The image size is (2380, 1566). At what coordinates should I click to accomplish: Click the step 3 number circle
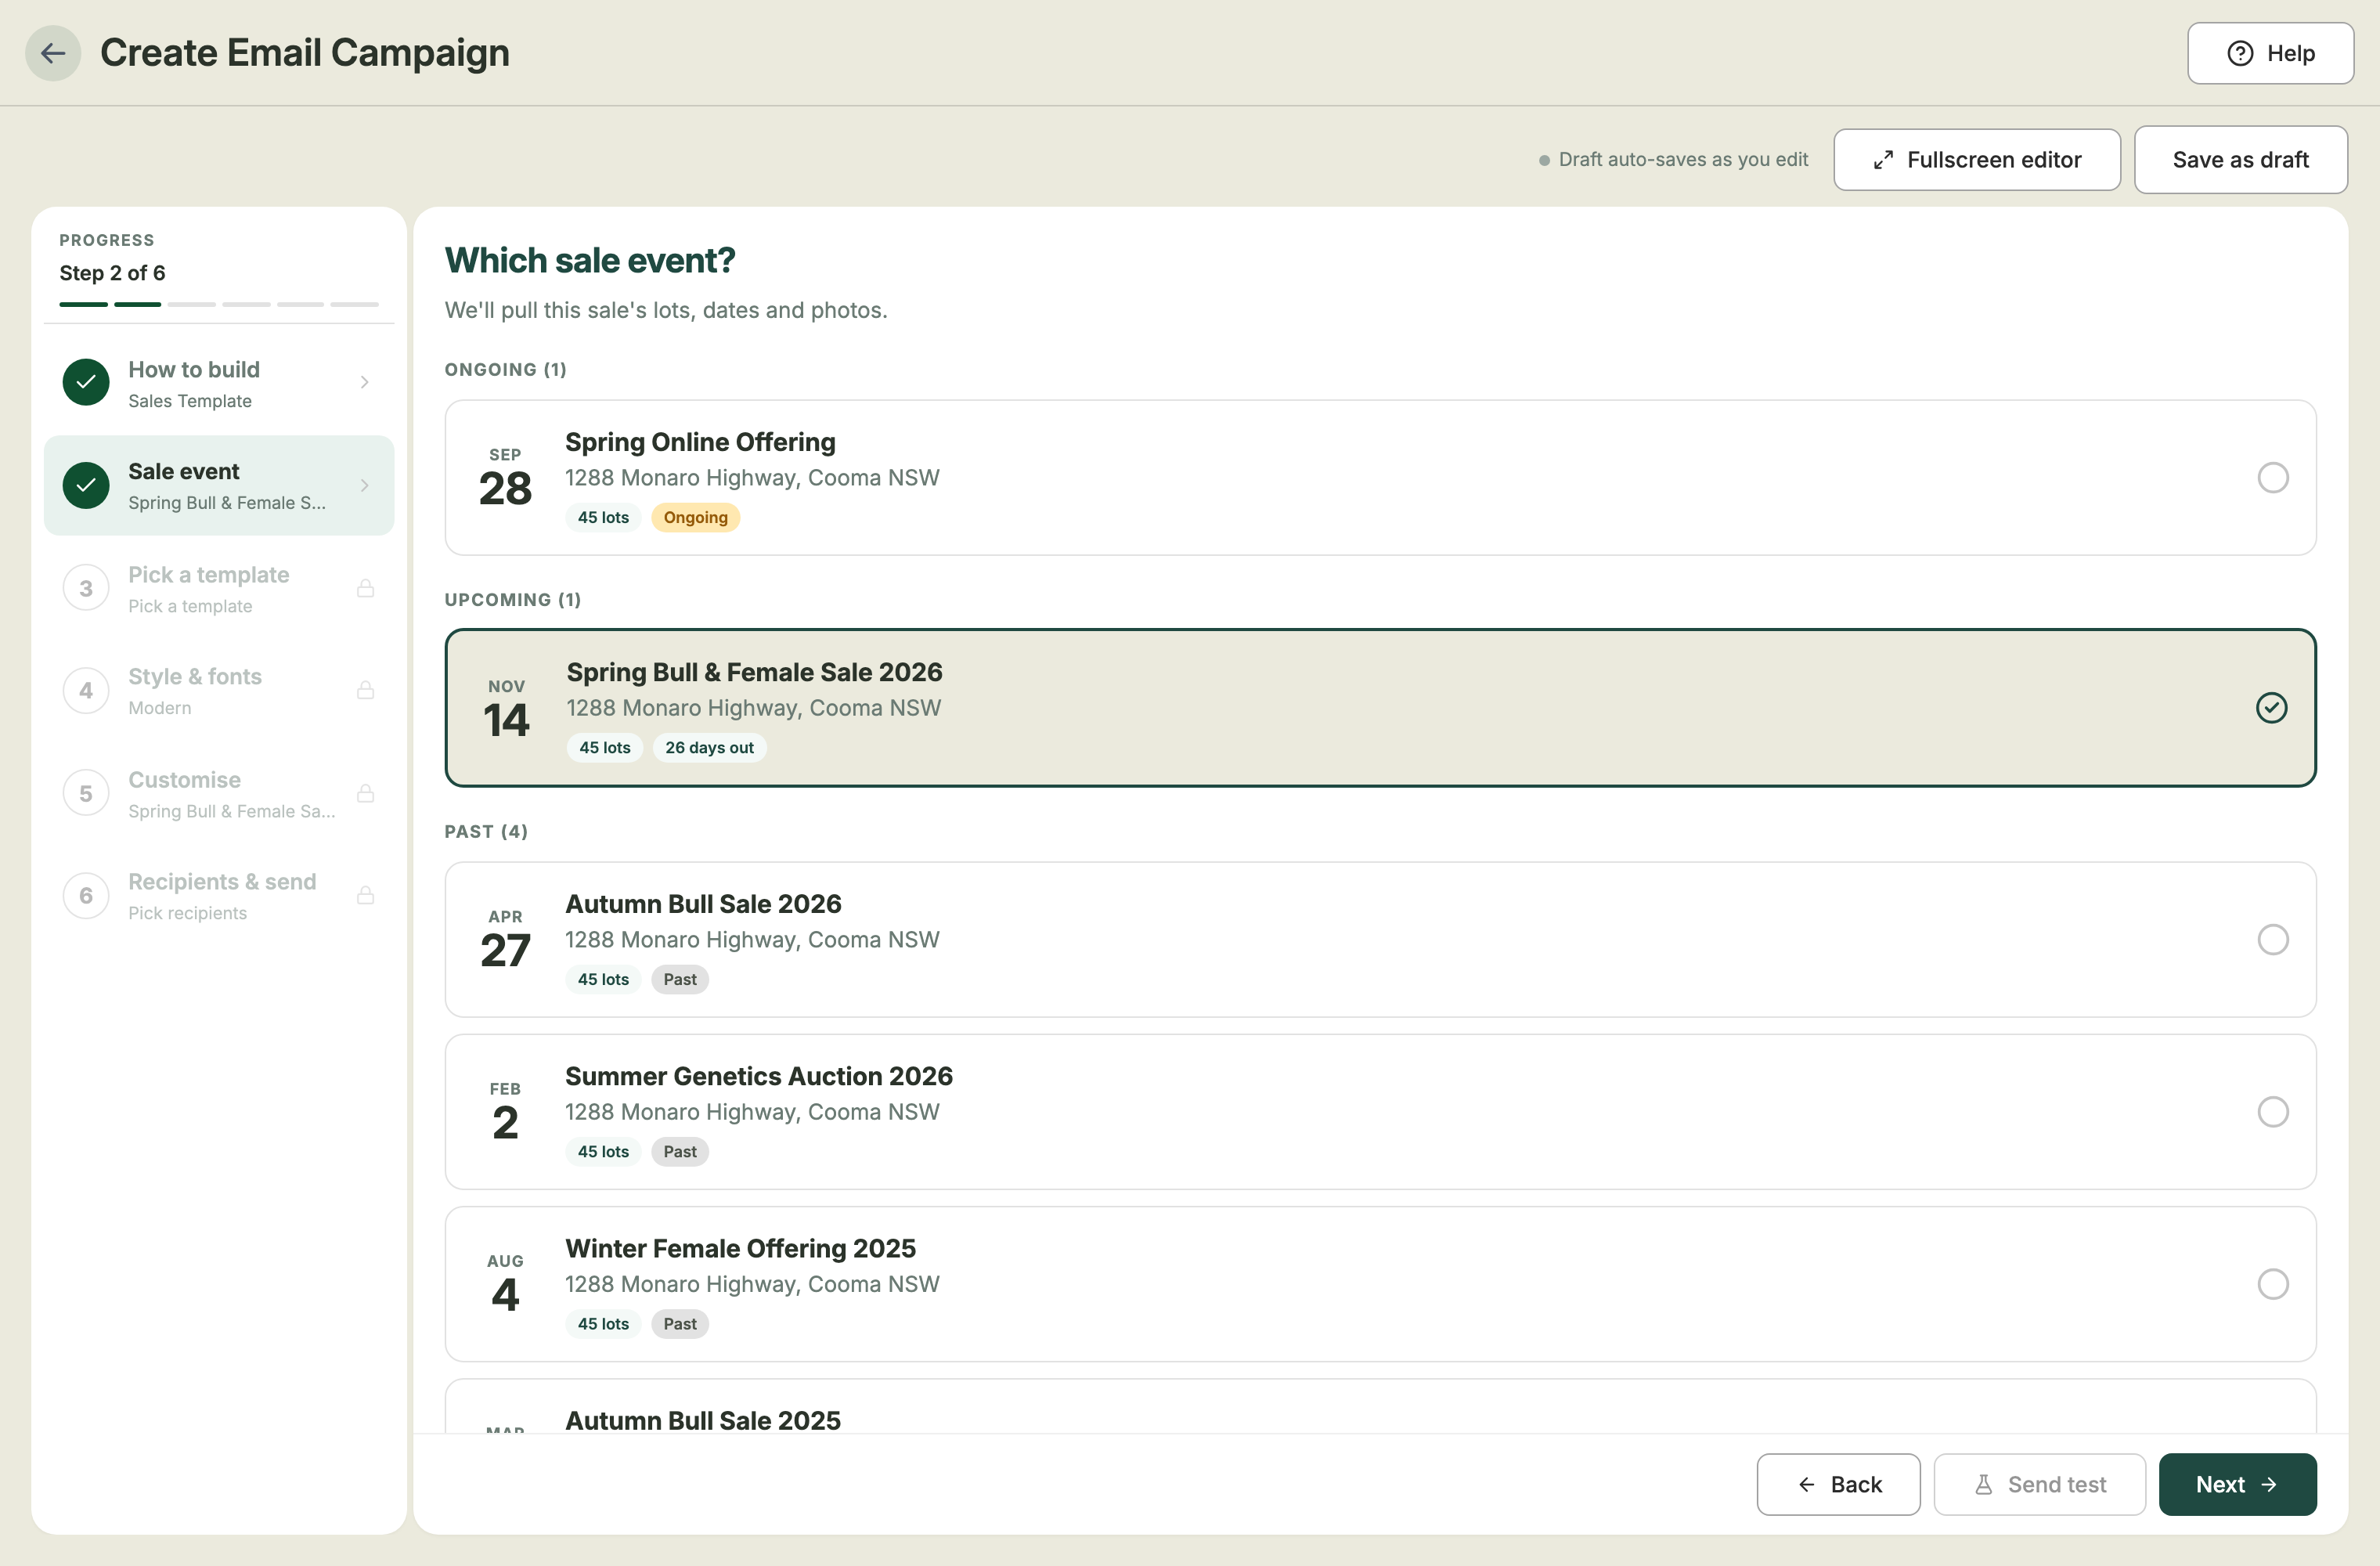(x=86, y=588)
